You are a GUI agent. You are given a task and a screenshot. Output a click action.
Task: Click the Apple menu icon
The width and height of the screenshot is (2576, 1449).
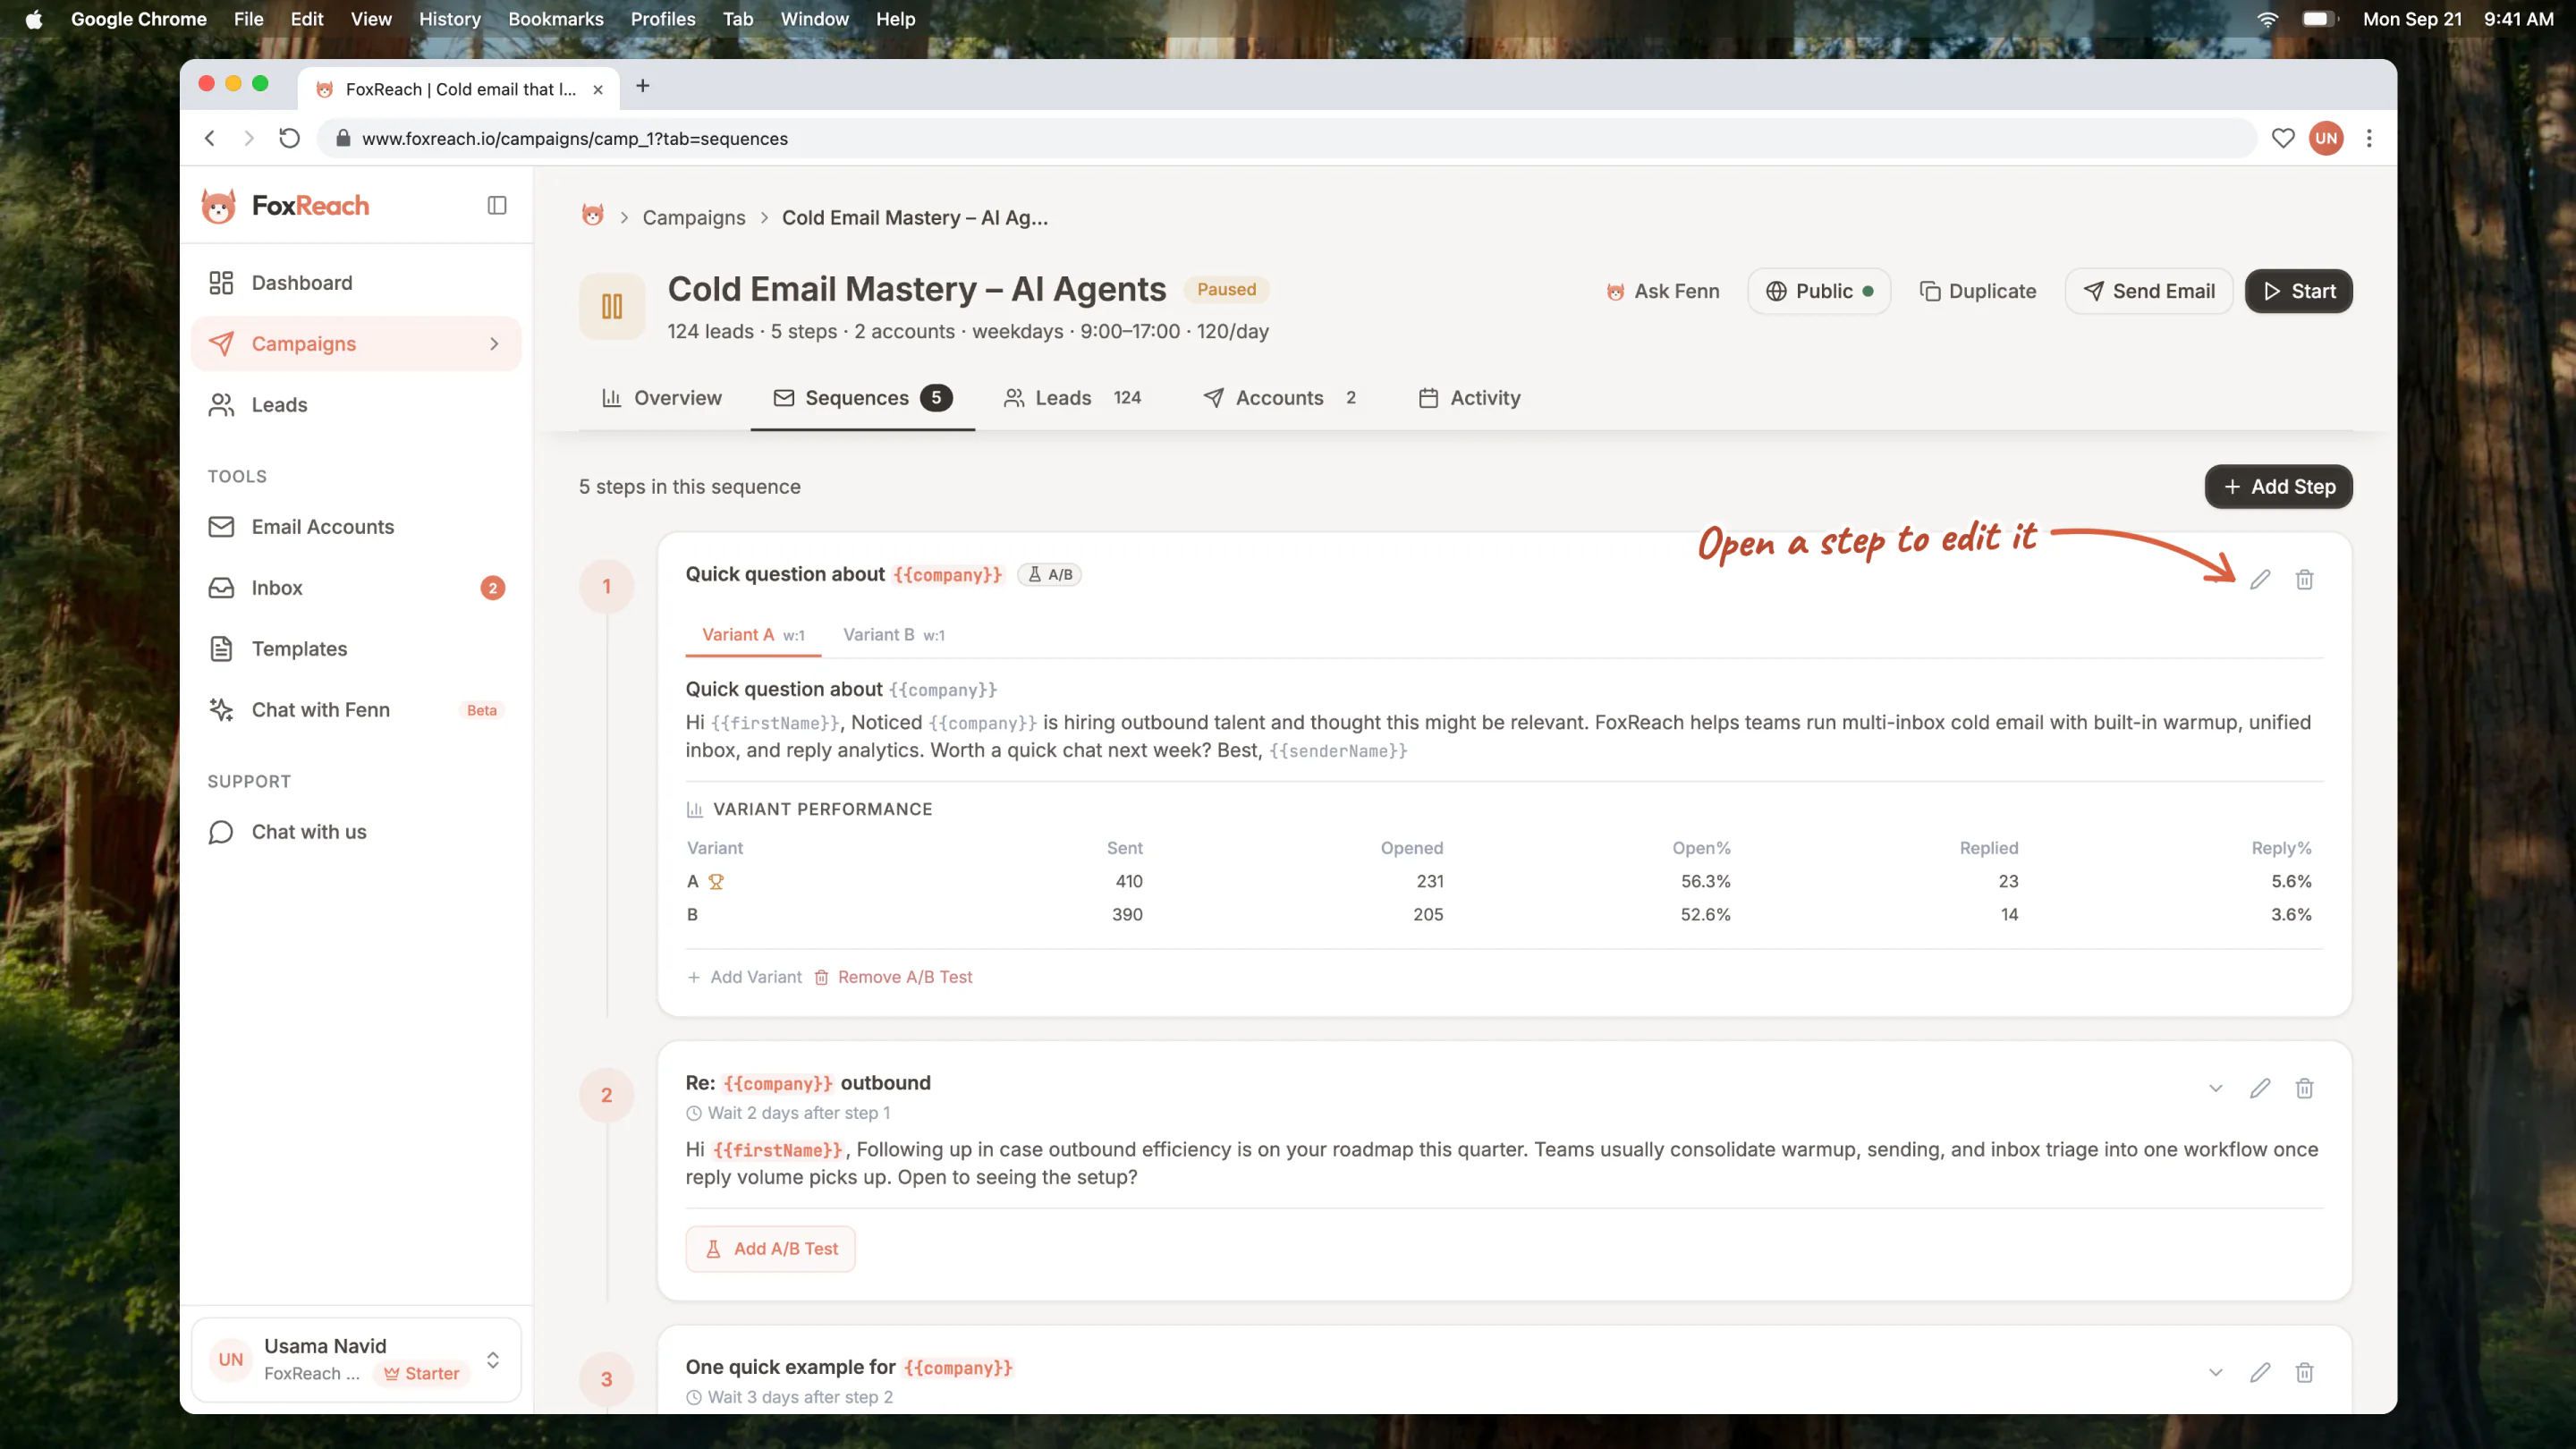(34, 19)
